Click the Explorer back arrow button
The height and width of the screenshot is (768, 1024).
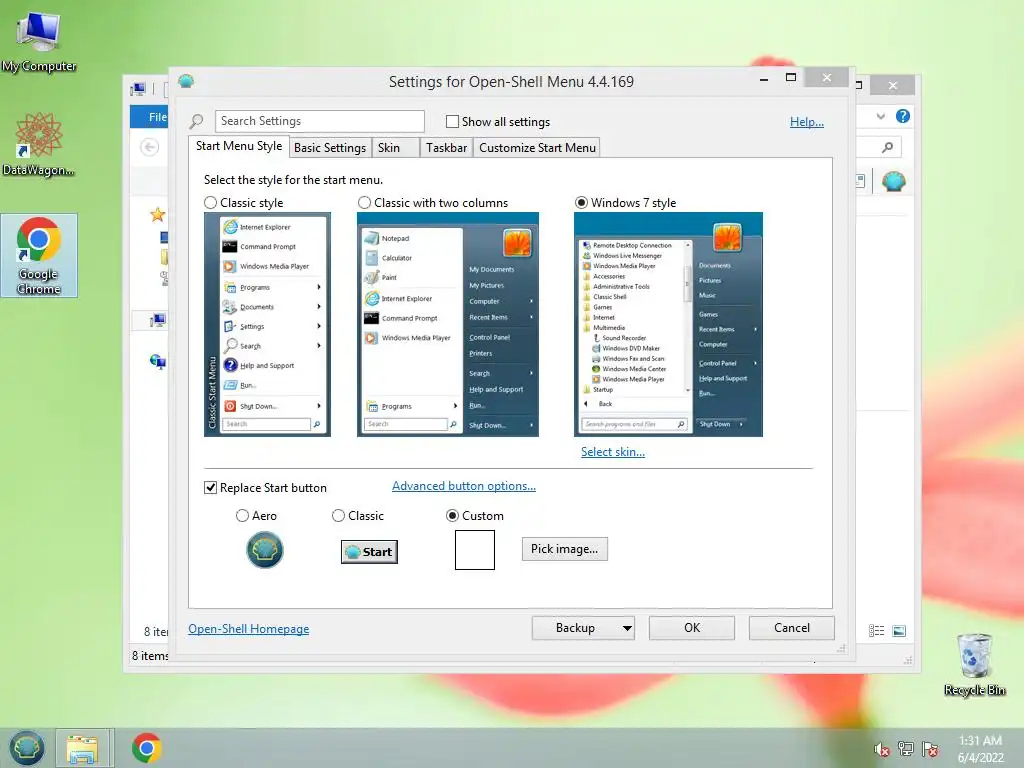coord(150,147)
